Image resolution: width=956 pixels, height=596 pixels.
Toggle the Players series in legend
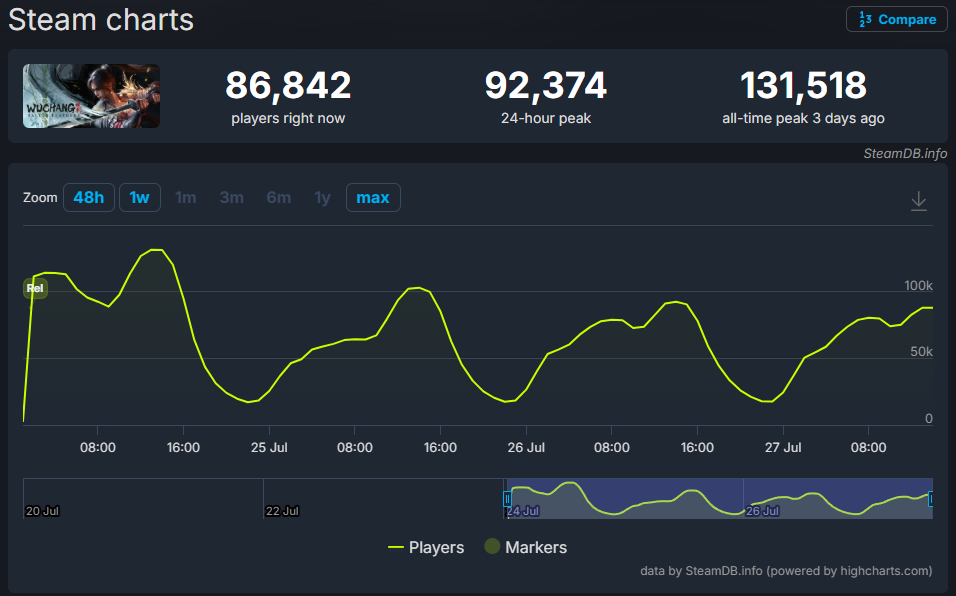426,547
